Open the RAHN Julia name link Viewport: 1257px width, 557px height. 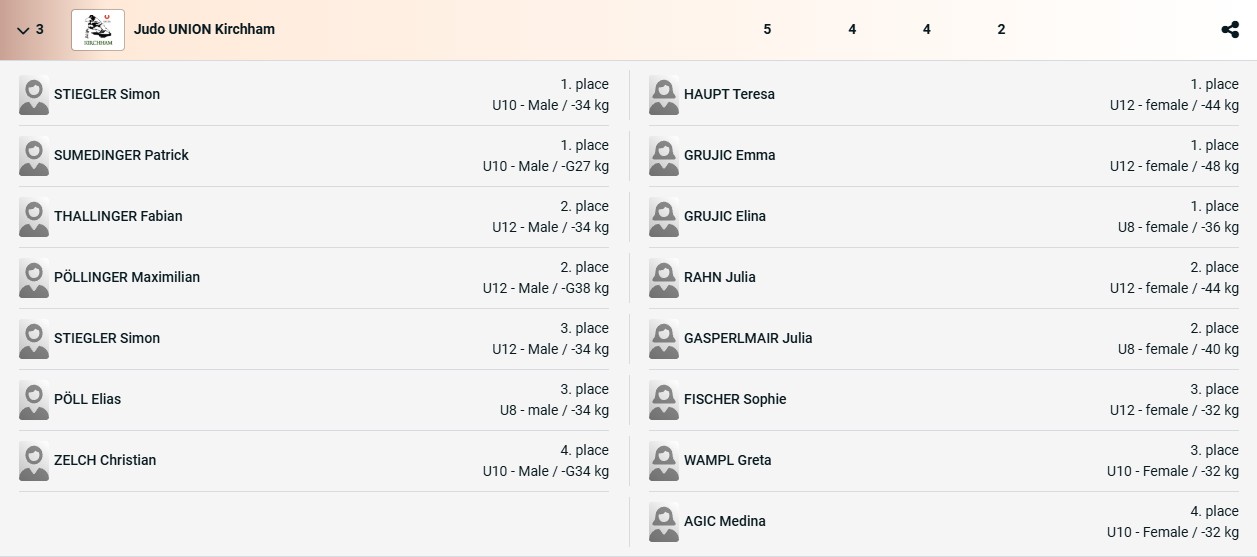tap(720, 277)
